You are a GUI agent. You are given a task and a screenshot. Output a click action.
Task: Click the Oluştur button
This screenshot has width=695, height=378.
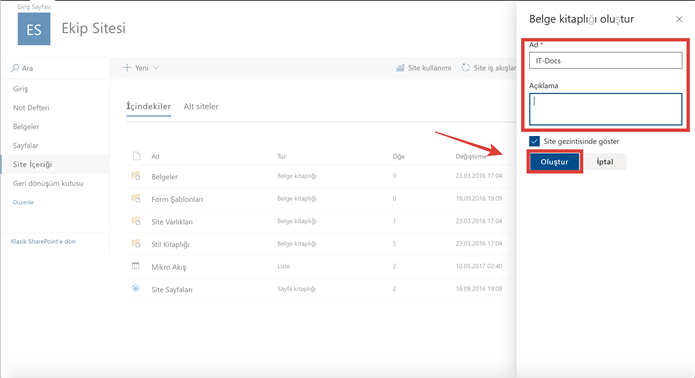[554, 162]
